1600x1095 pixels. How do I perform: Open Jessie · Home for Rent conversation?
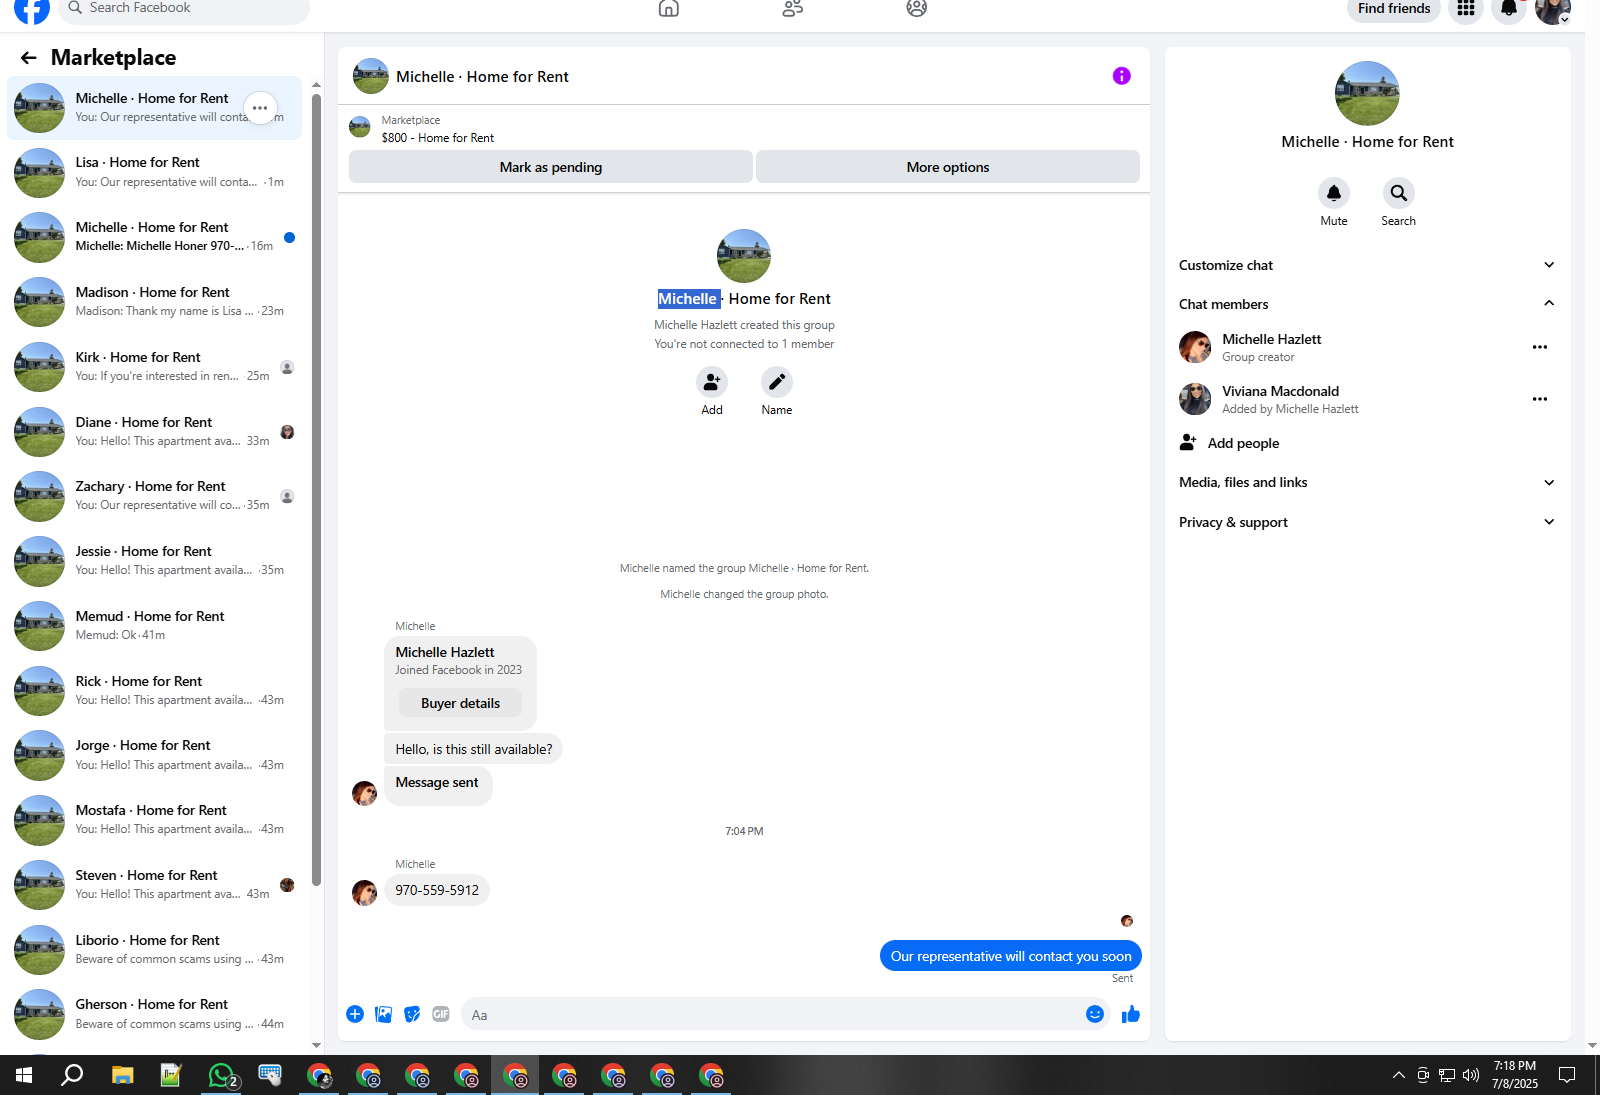click(154, 561)
